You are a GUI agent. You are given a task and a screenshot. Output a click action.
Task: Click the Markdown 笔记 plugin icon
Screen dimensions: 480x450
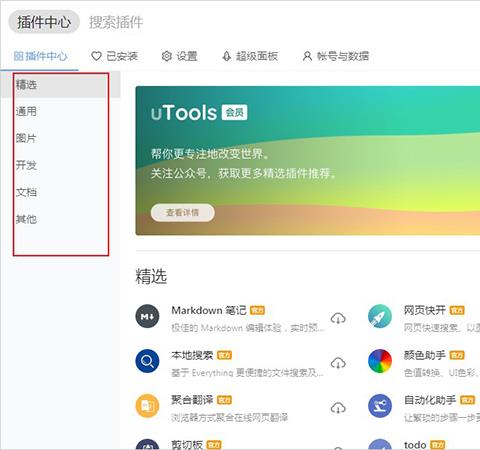(x=147, y=316)
